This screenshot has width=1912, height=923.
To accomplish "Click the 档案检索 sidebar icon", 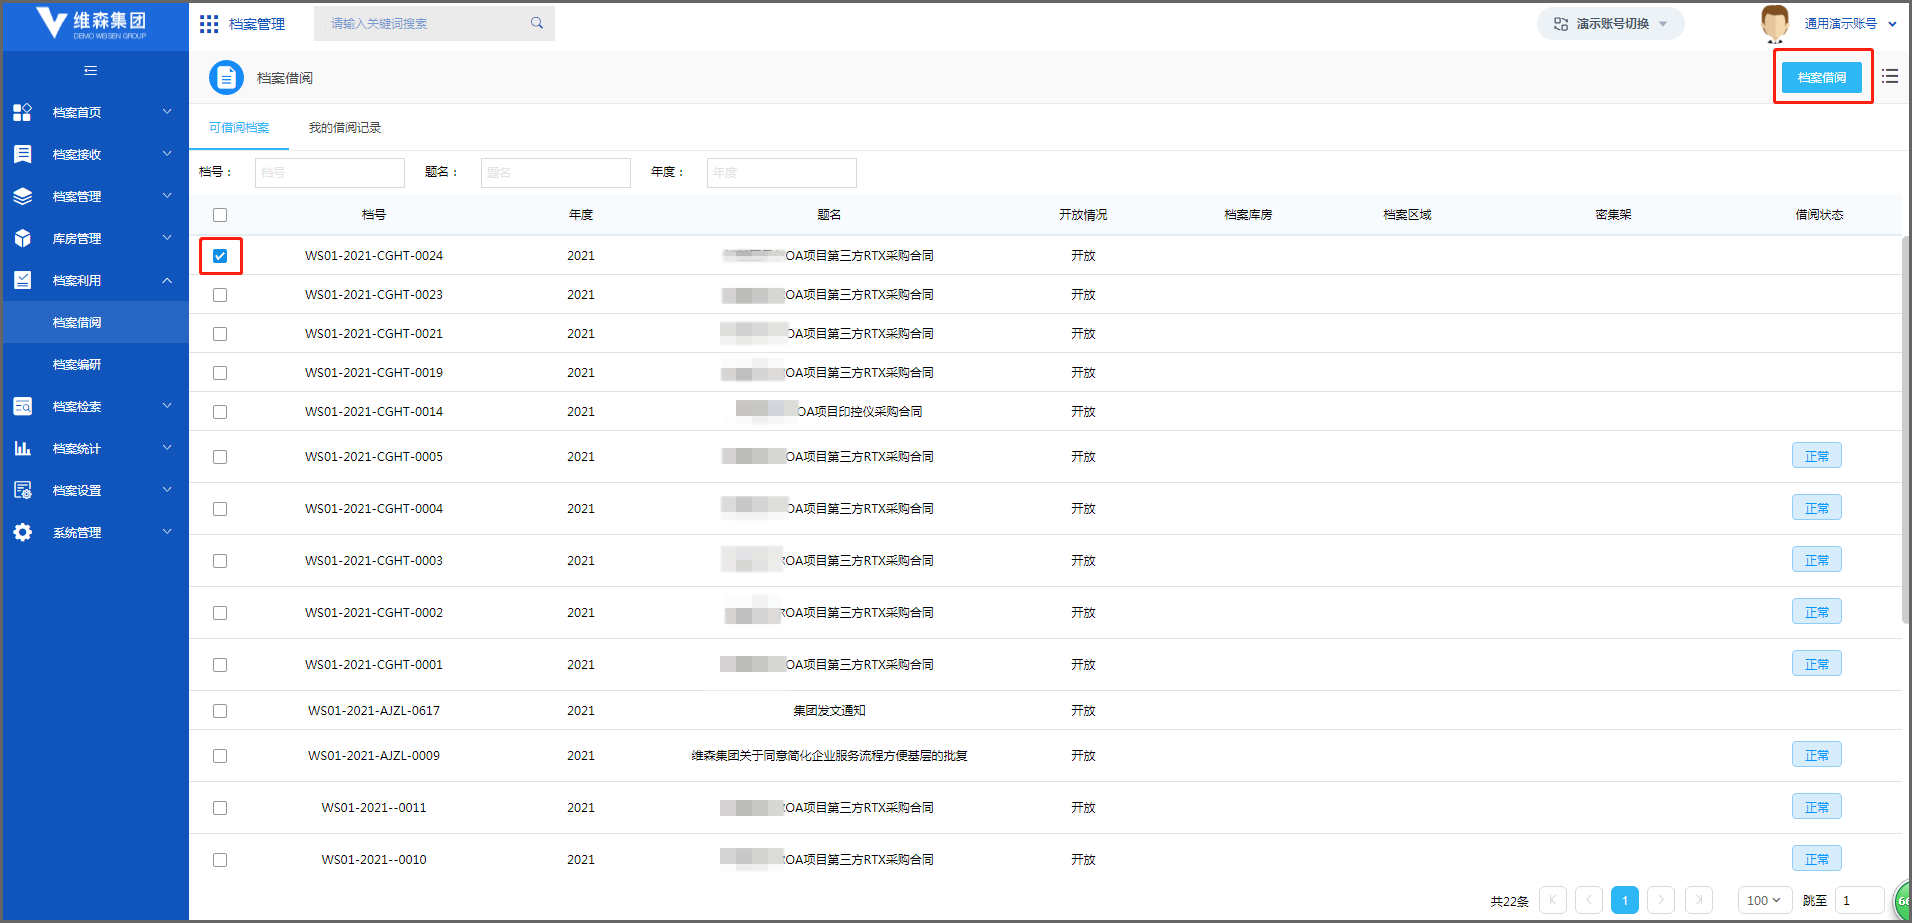I will pyautogui.click(x=22, y=406).
